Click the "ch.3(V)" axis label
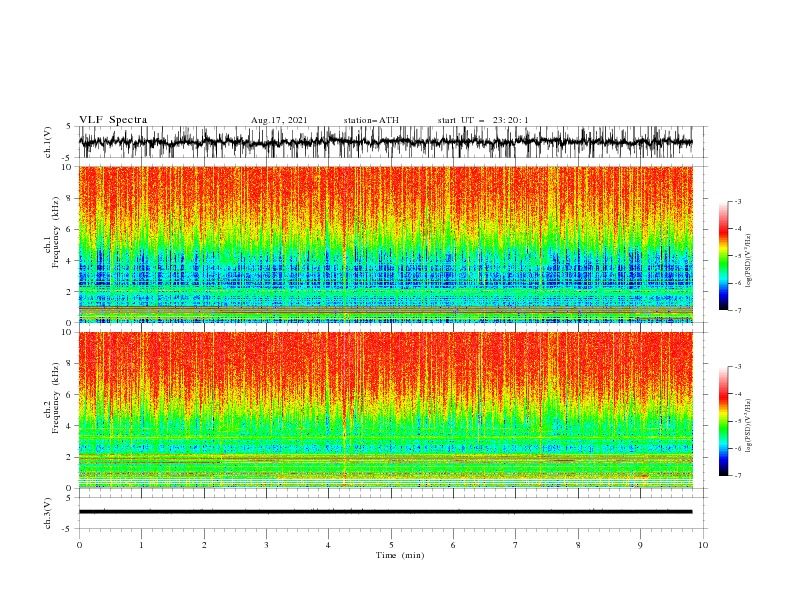This screenshot has height=612, width=792. pos(48,513)
